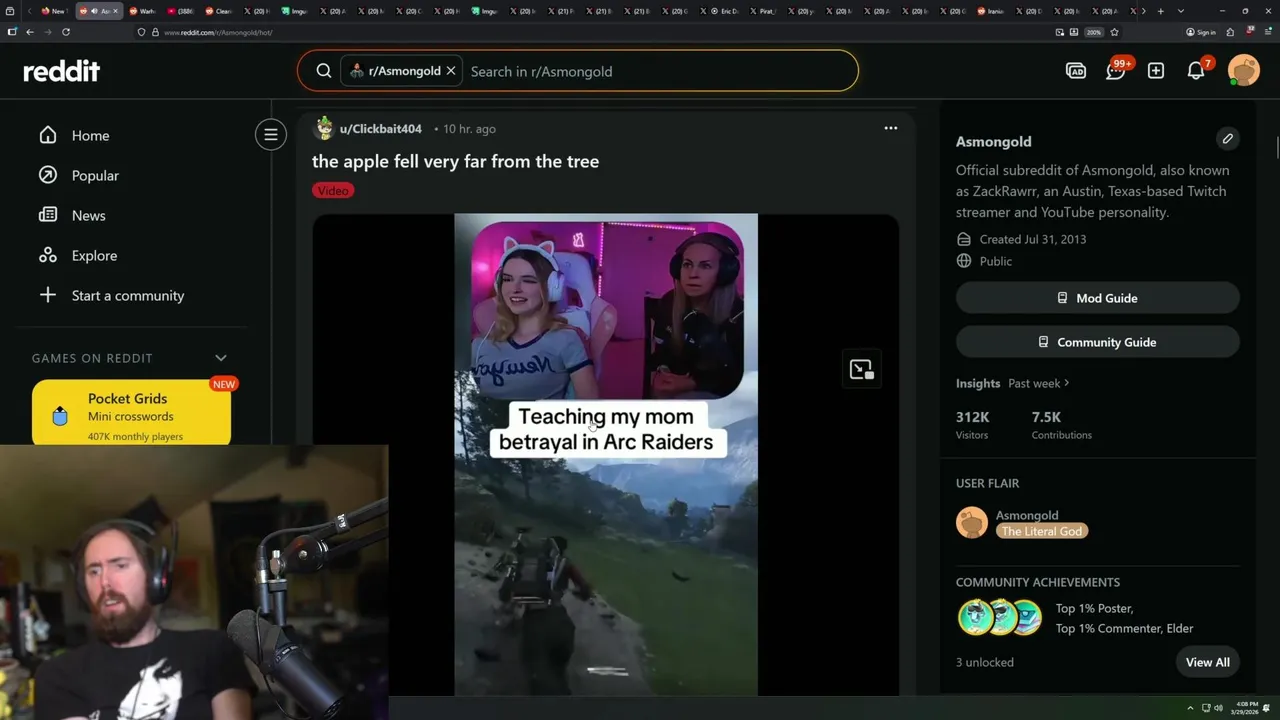The image size is (1280, 720).
Task: Click the Video flair tag
Action: click(x=333, y=190)
